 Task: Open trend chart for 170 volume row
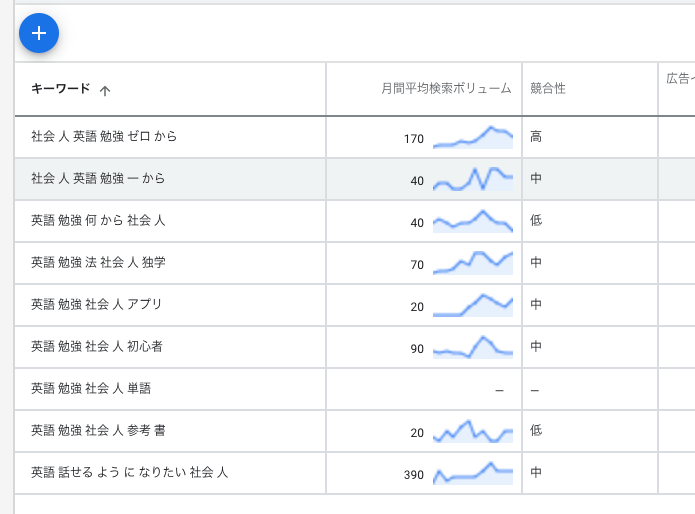tap(473, 137)
